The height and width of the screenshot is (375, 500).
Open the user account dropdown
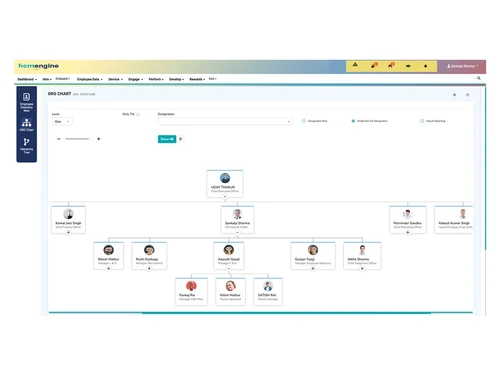click(x=462, y=66)
